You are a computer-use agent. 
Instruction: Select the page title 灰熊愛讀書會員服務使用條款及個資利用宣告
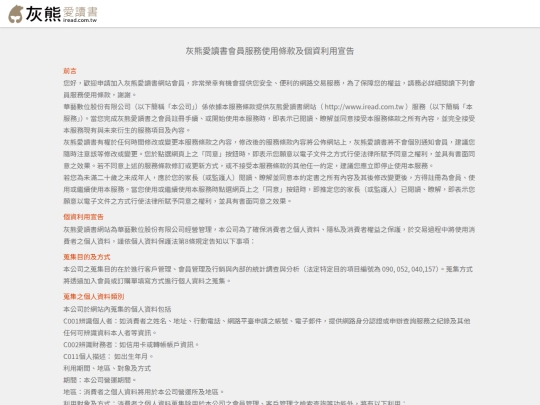270,51
